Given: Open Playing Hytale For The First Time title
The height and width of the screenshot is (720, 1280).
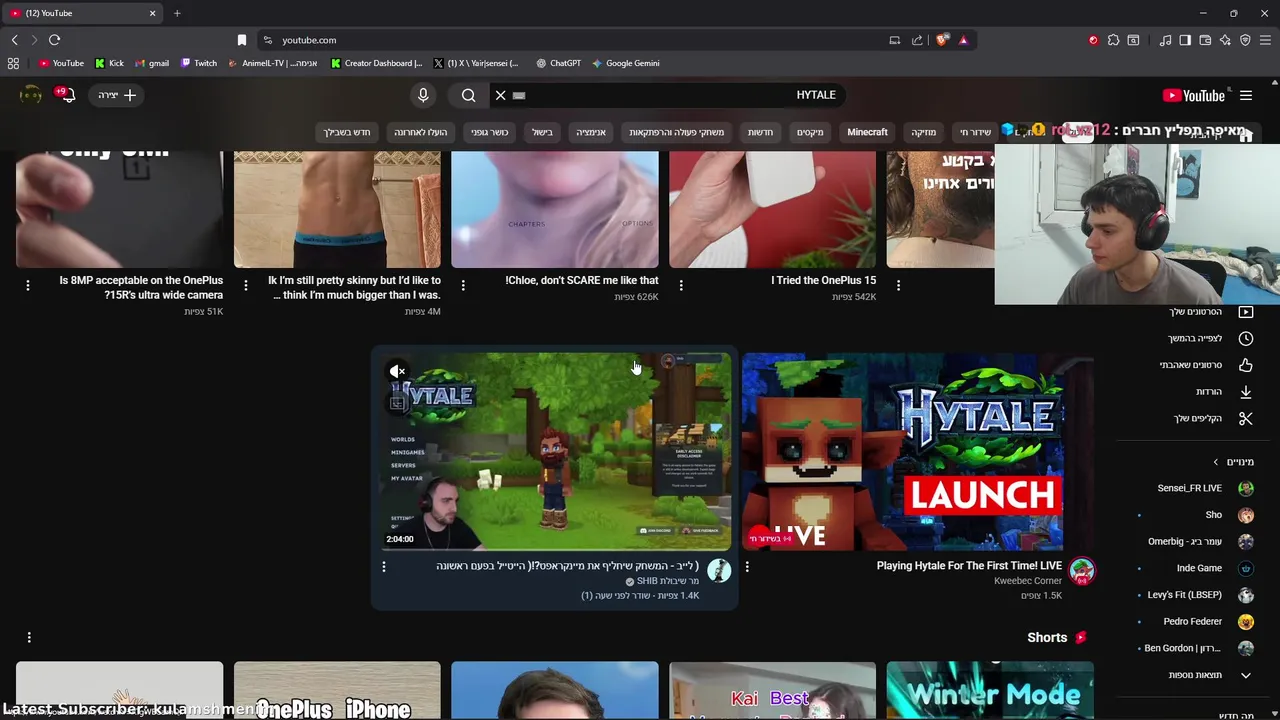Looking at the screenshot, I should click(969, 566).
